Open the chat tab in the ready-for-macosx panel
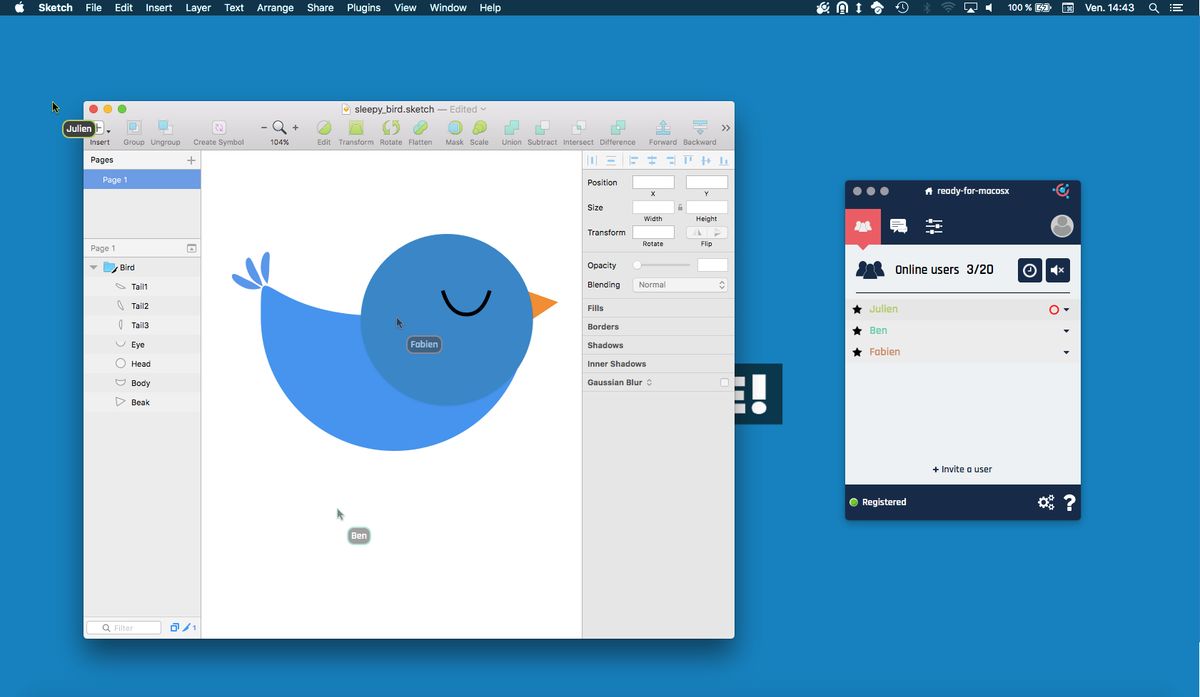 898,226
